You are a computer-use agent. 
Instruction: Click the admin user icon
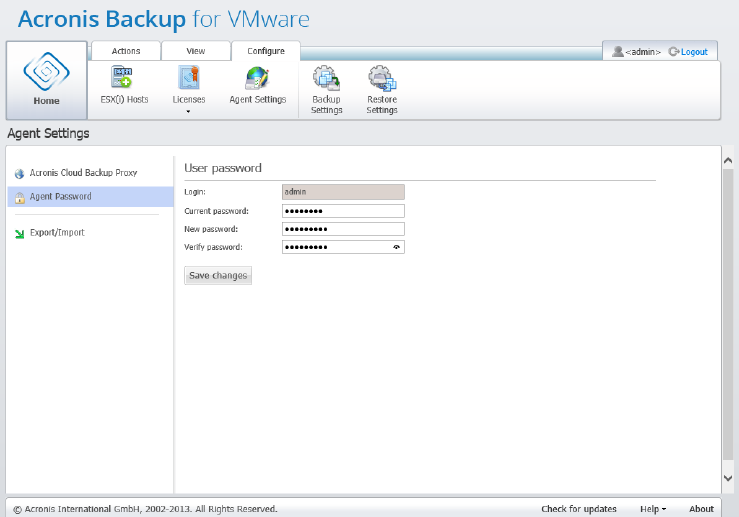coord(617,51)
